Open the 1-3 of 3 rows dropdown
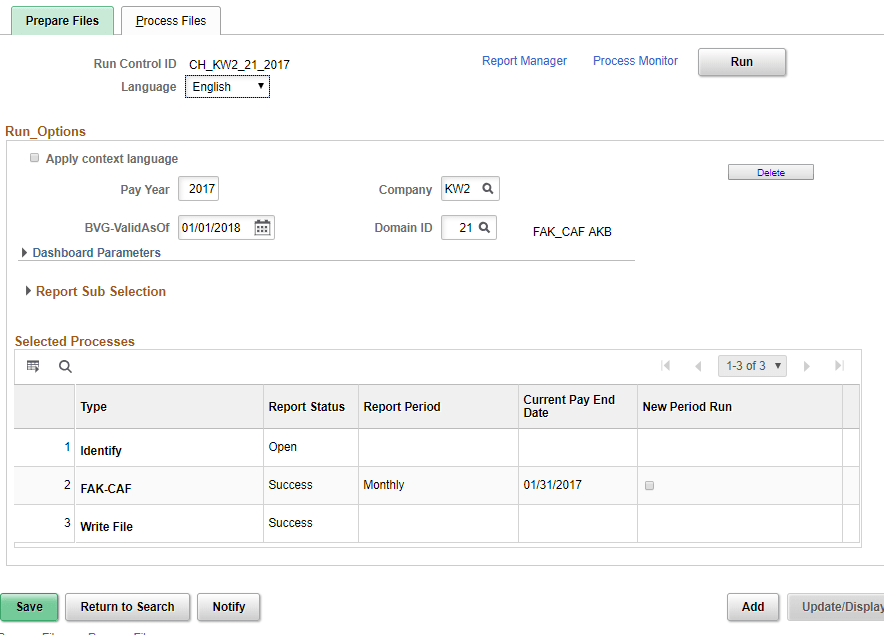Screen dimensions: 884x635 click(752, 366)
